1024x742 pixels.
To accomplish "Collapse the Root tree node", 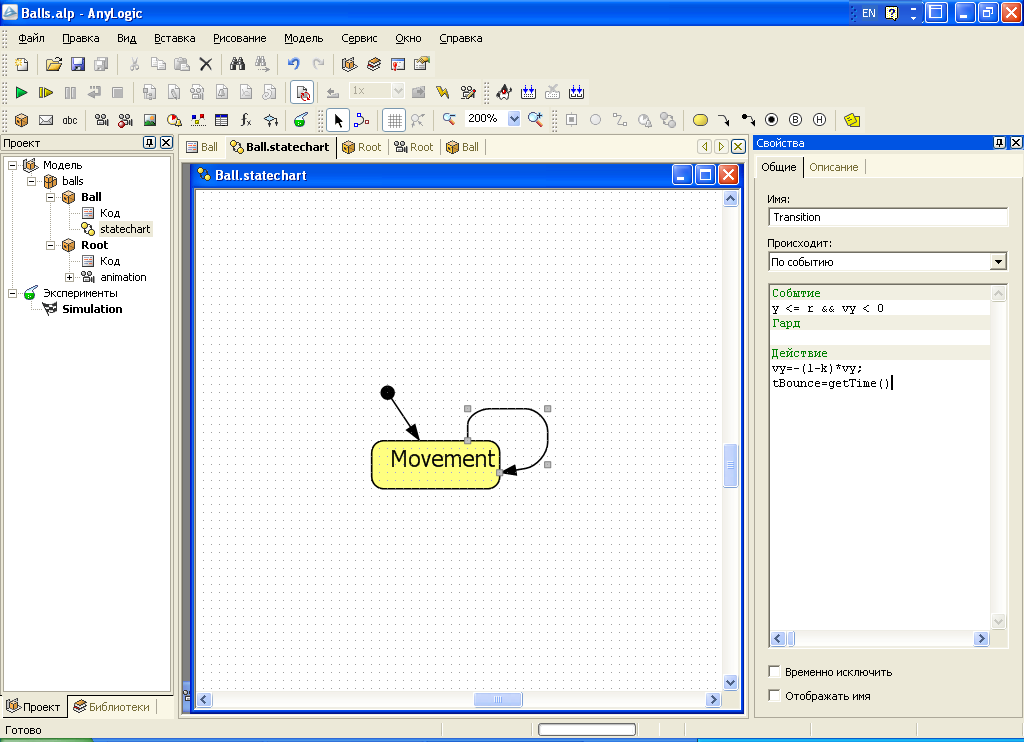I will click(50, 246).
